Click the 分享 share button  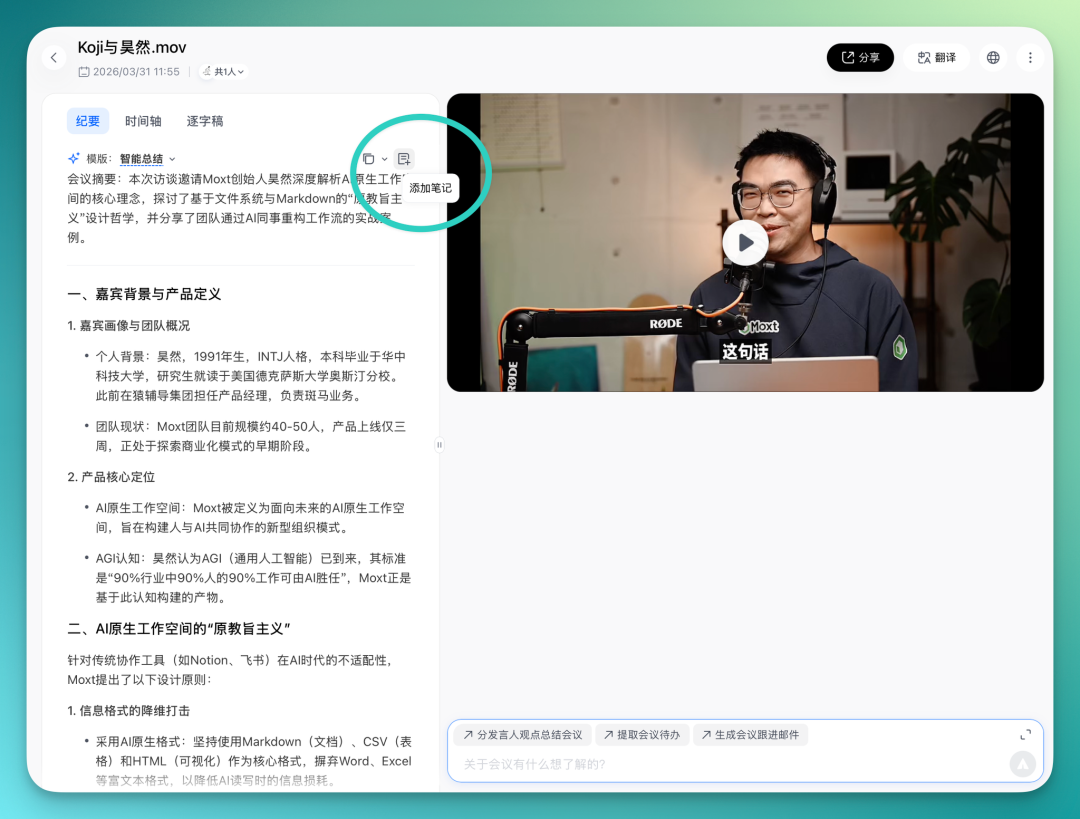click(x=860, y=58)
